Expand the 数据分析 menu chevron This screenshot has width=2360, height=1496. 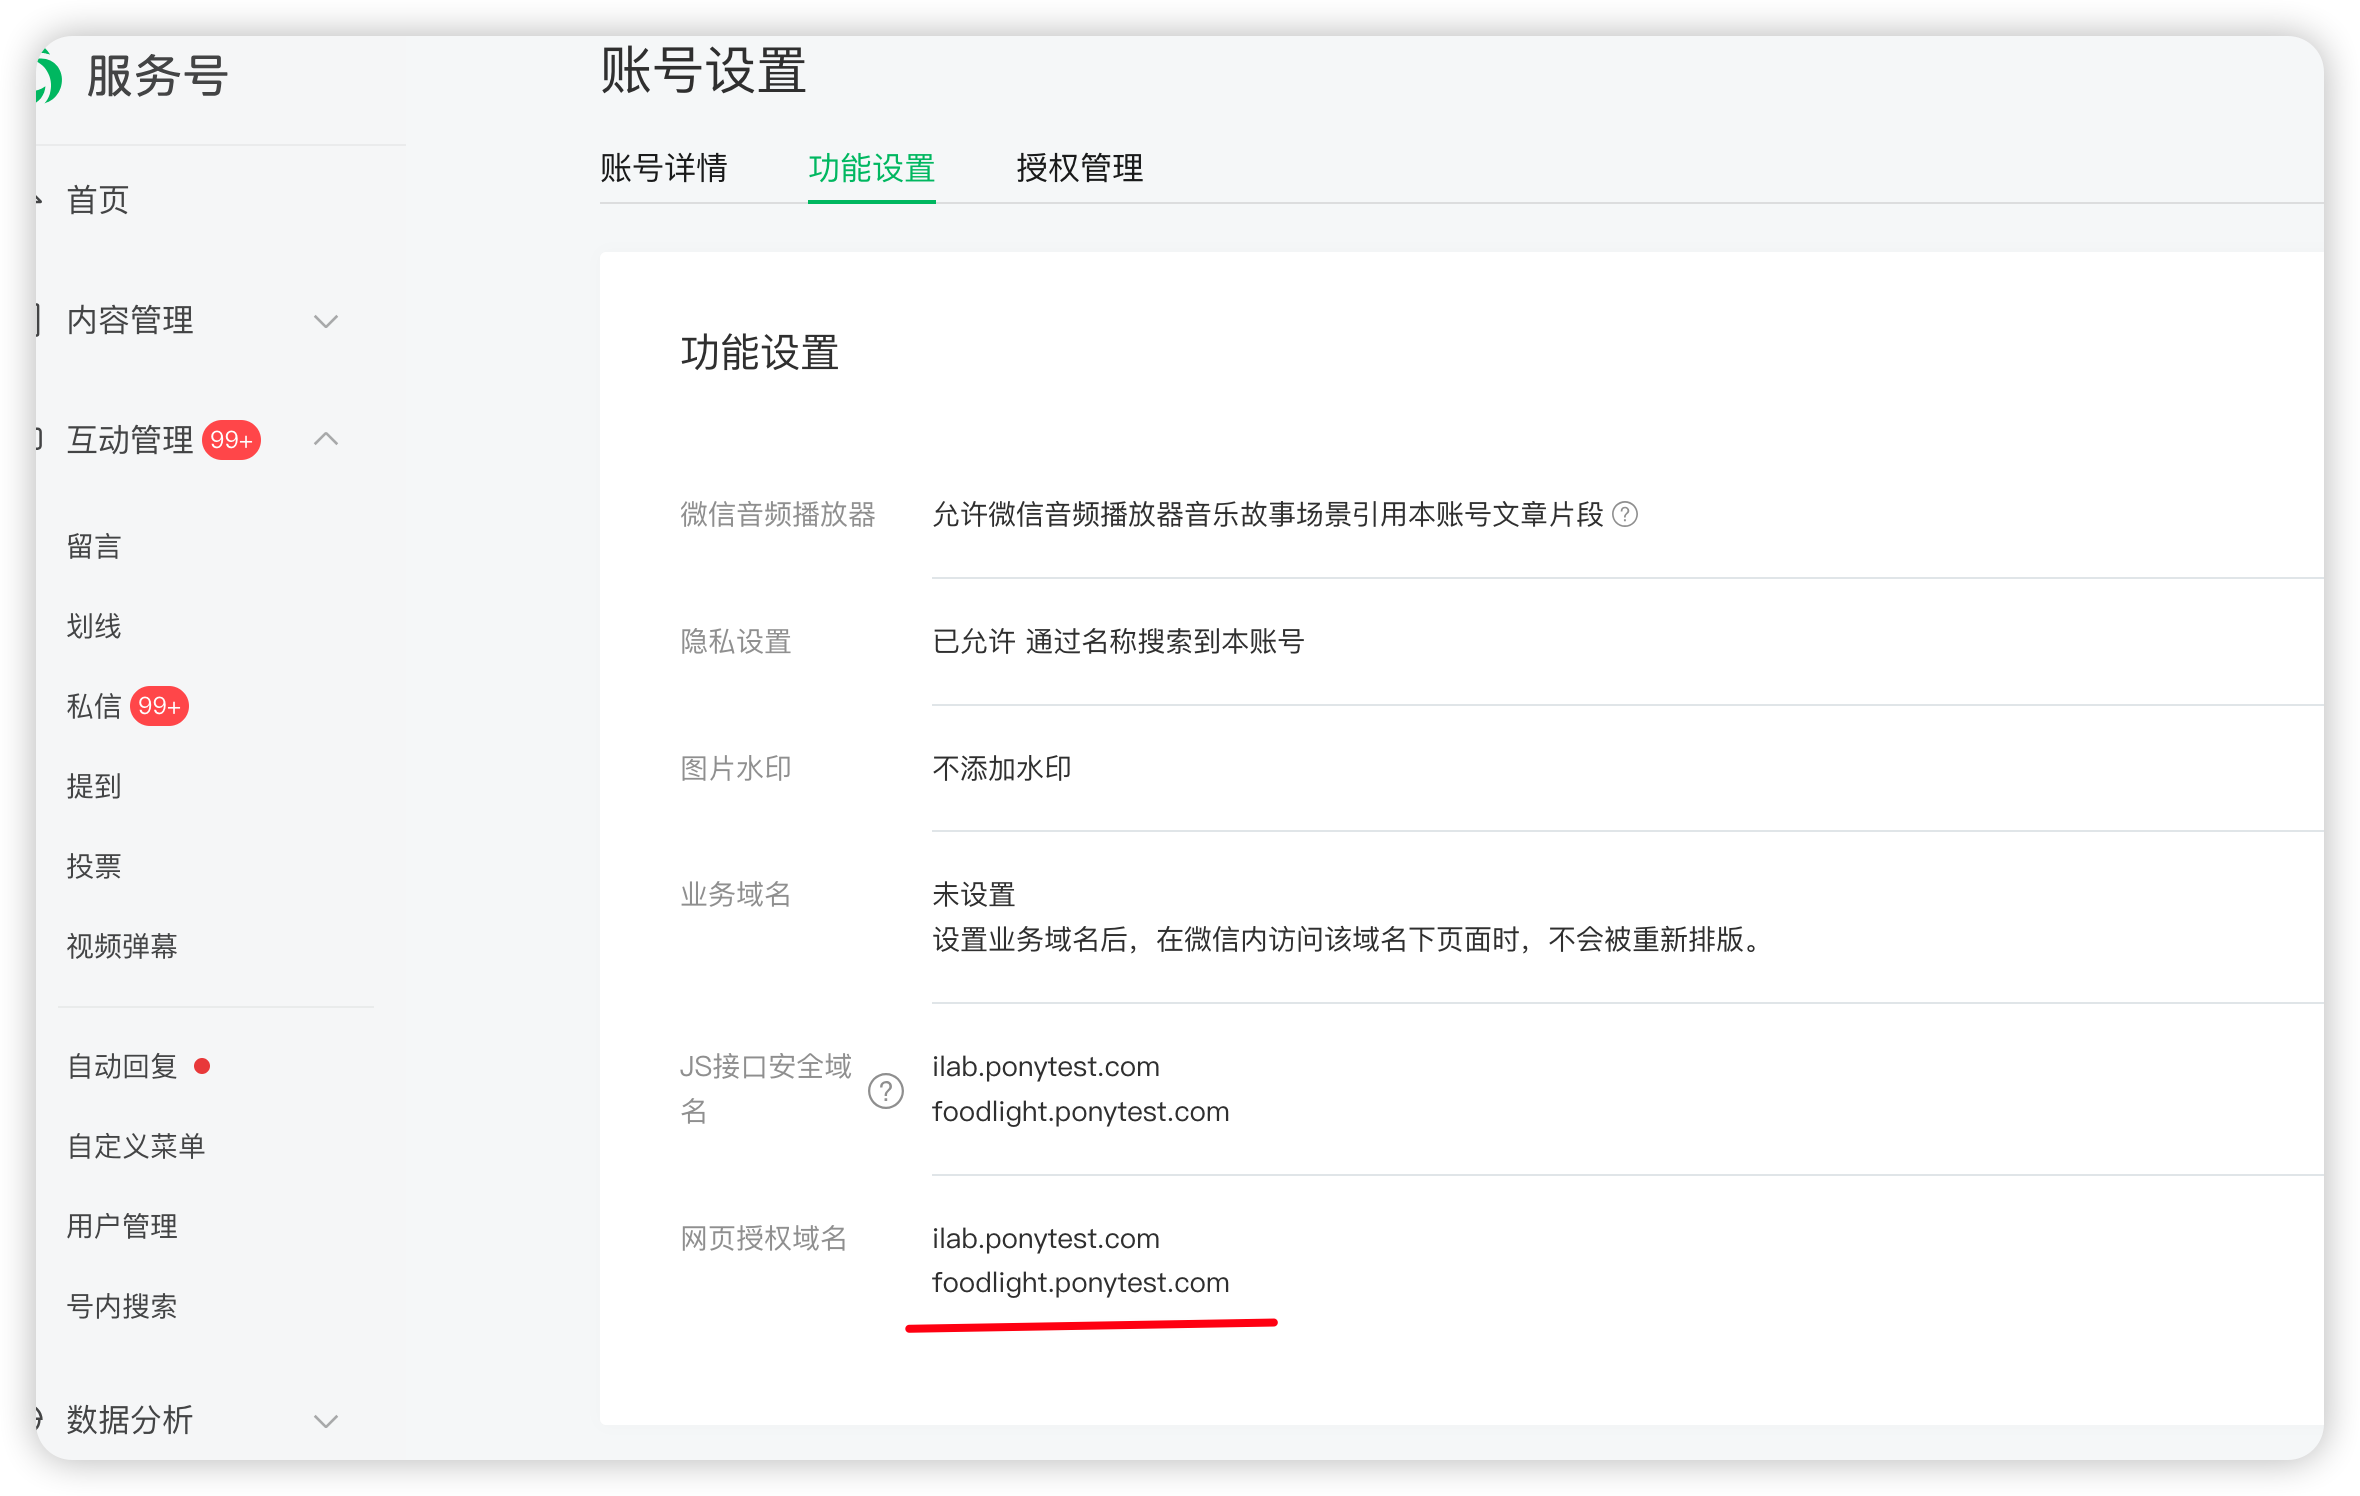coord(326,1421)
